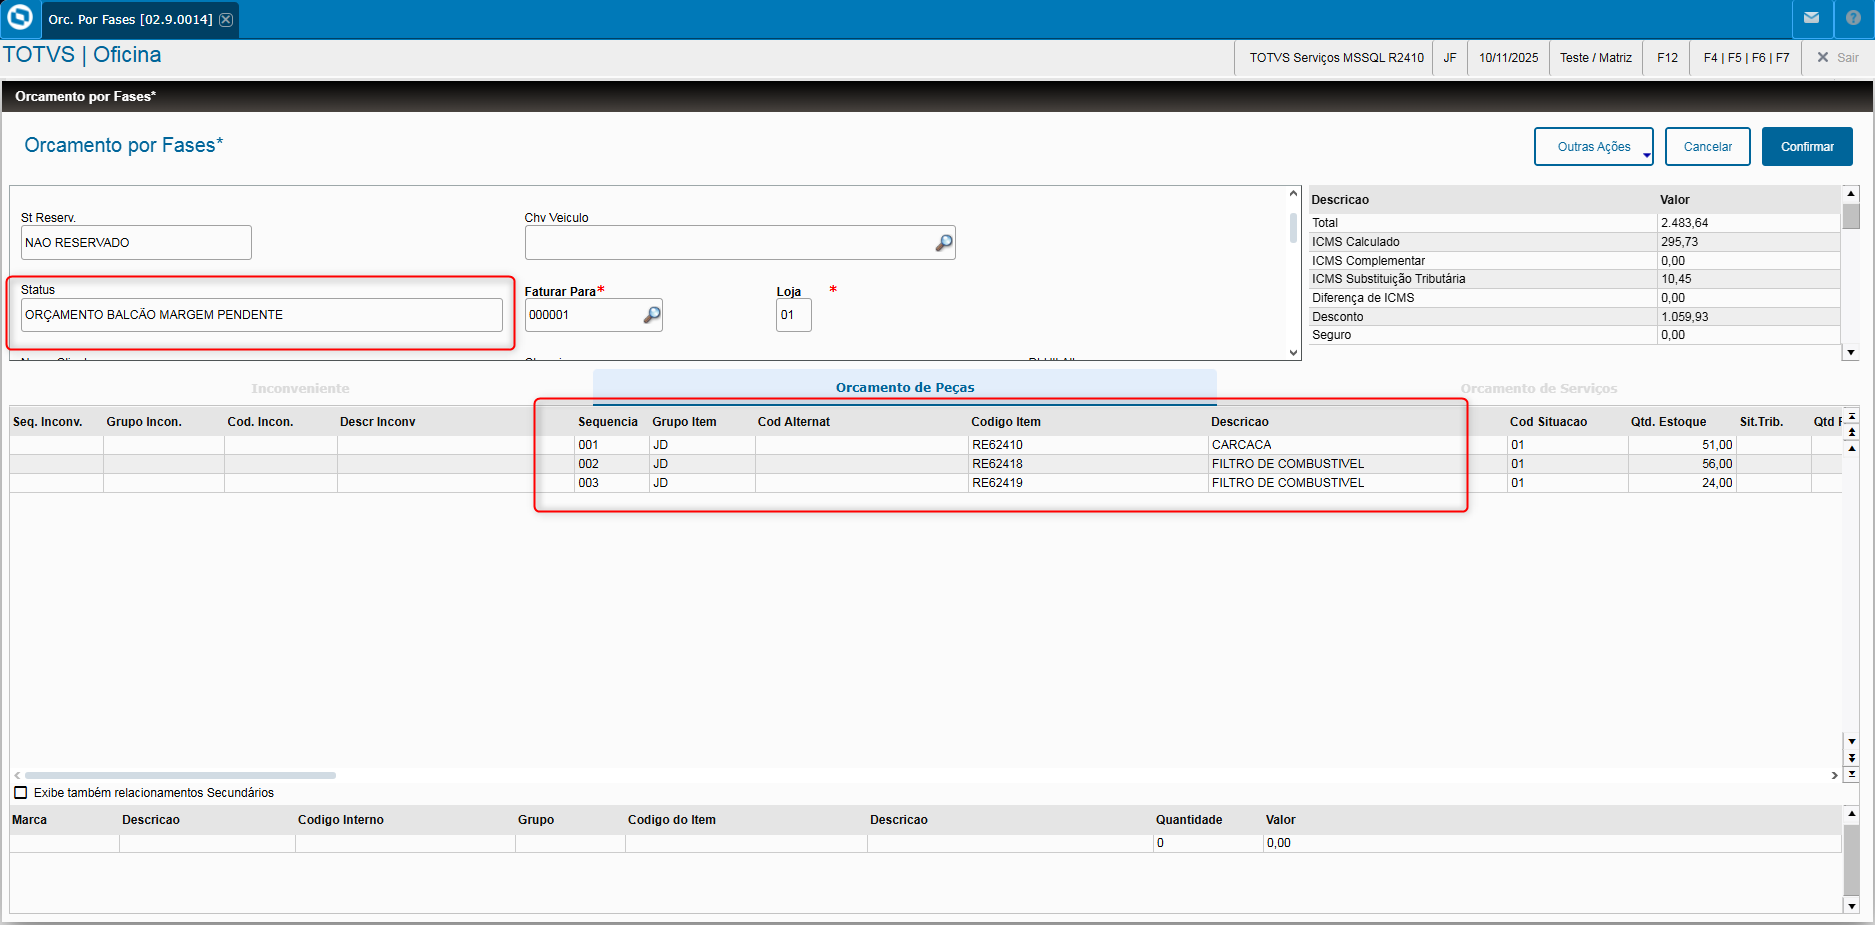The image size is (1875, 925).
Task: Click the stock quantity 51,00 cell
Action: point(1682,445)
